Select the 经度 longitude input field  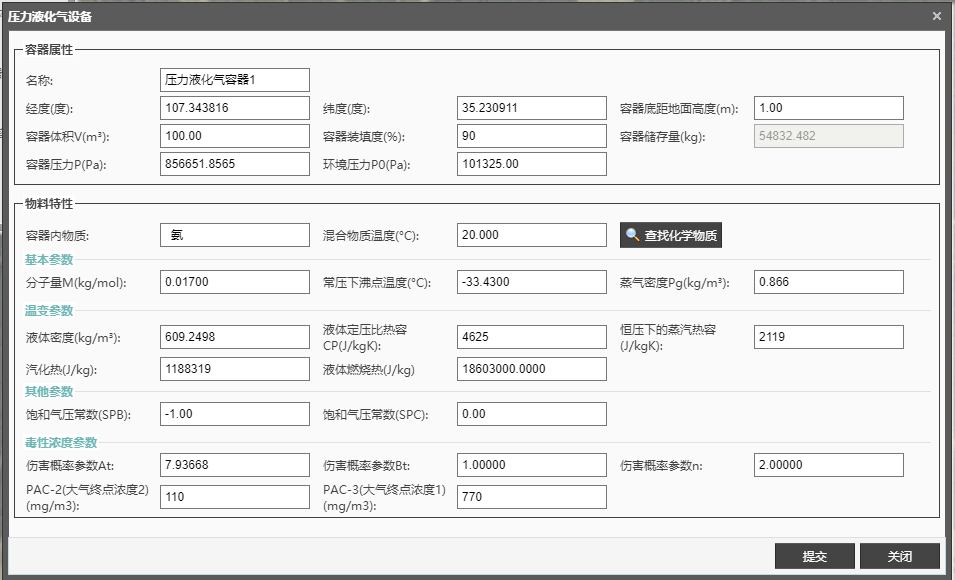pos(235,108)
